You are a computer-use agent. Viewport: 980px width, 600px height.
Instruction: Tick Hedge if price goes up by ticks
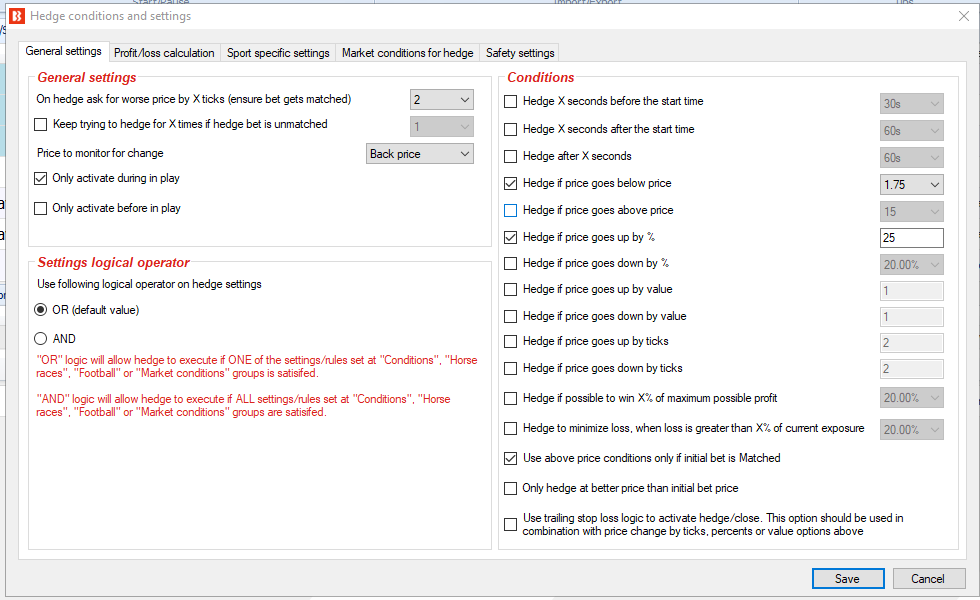pos(511,341)
